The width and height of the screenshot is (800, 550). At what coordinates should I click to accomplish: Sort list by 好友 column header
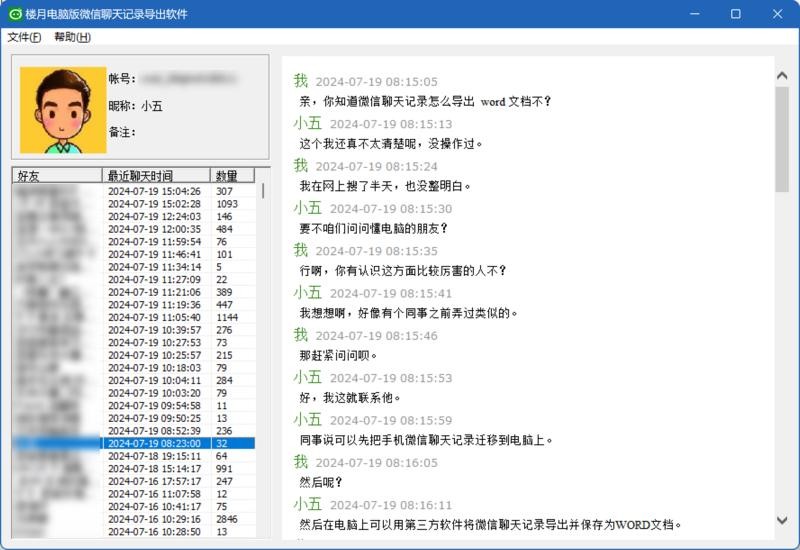point(57,175)
